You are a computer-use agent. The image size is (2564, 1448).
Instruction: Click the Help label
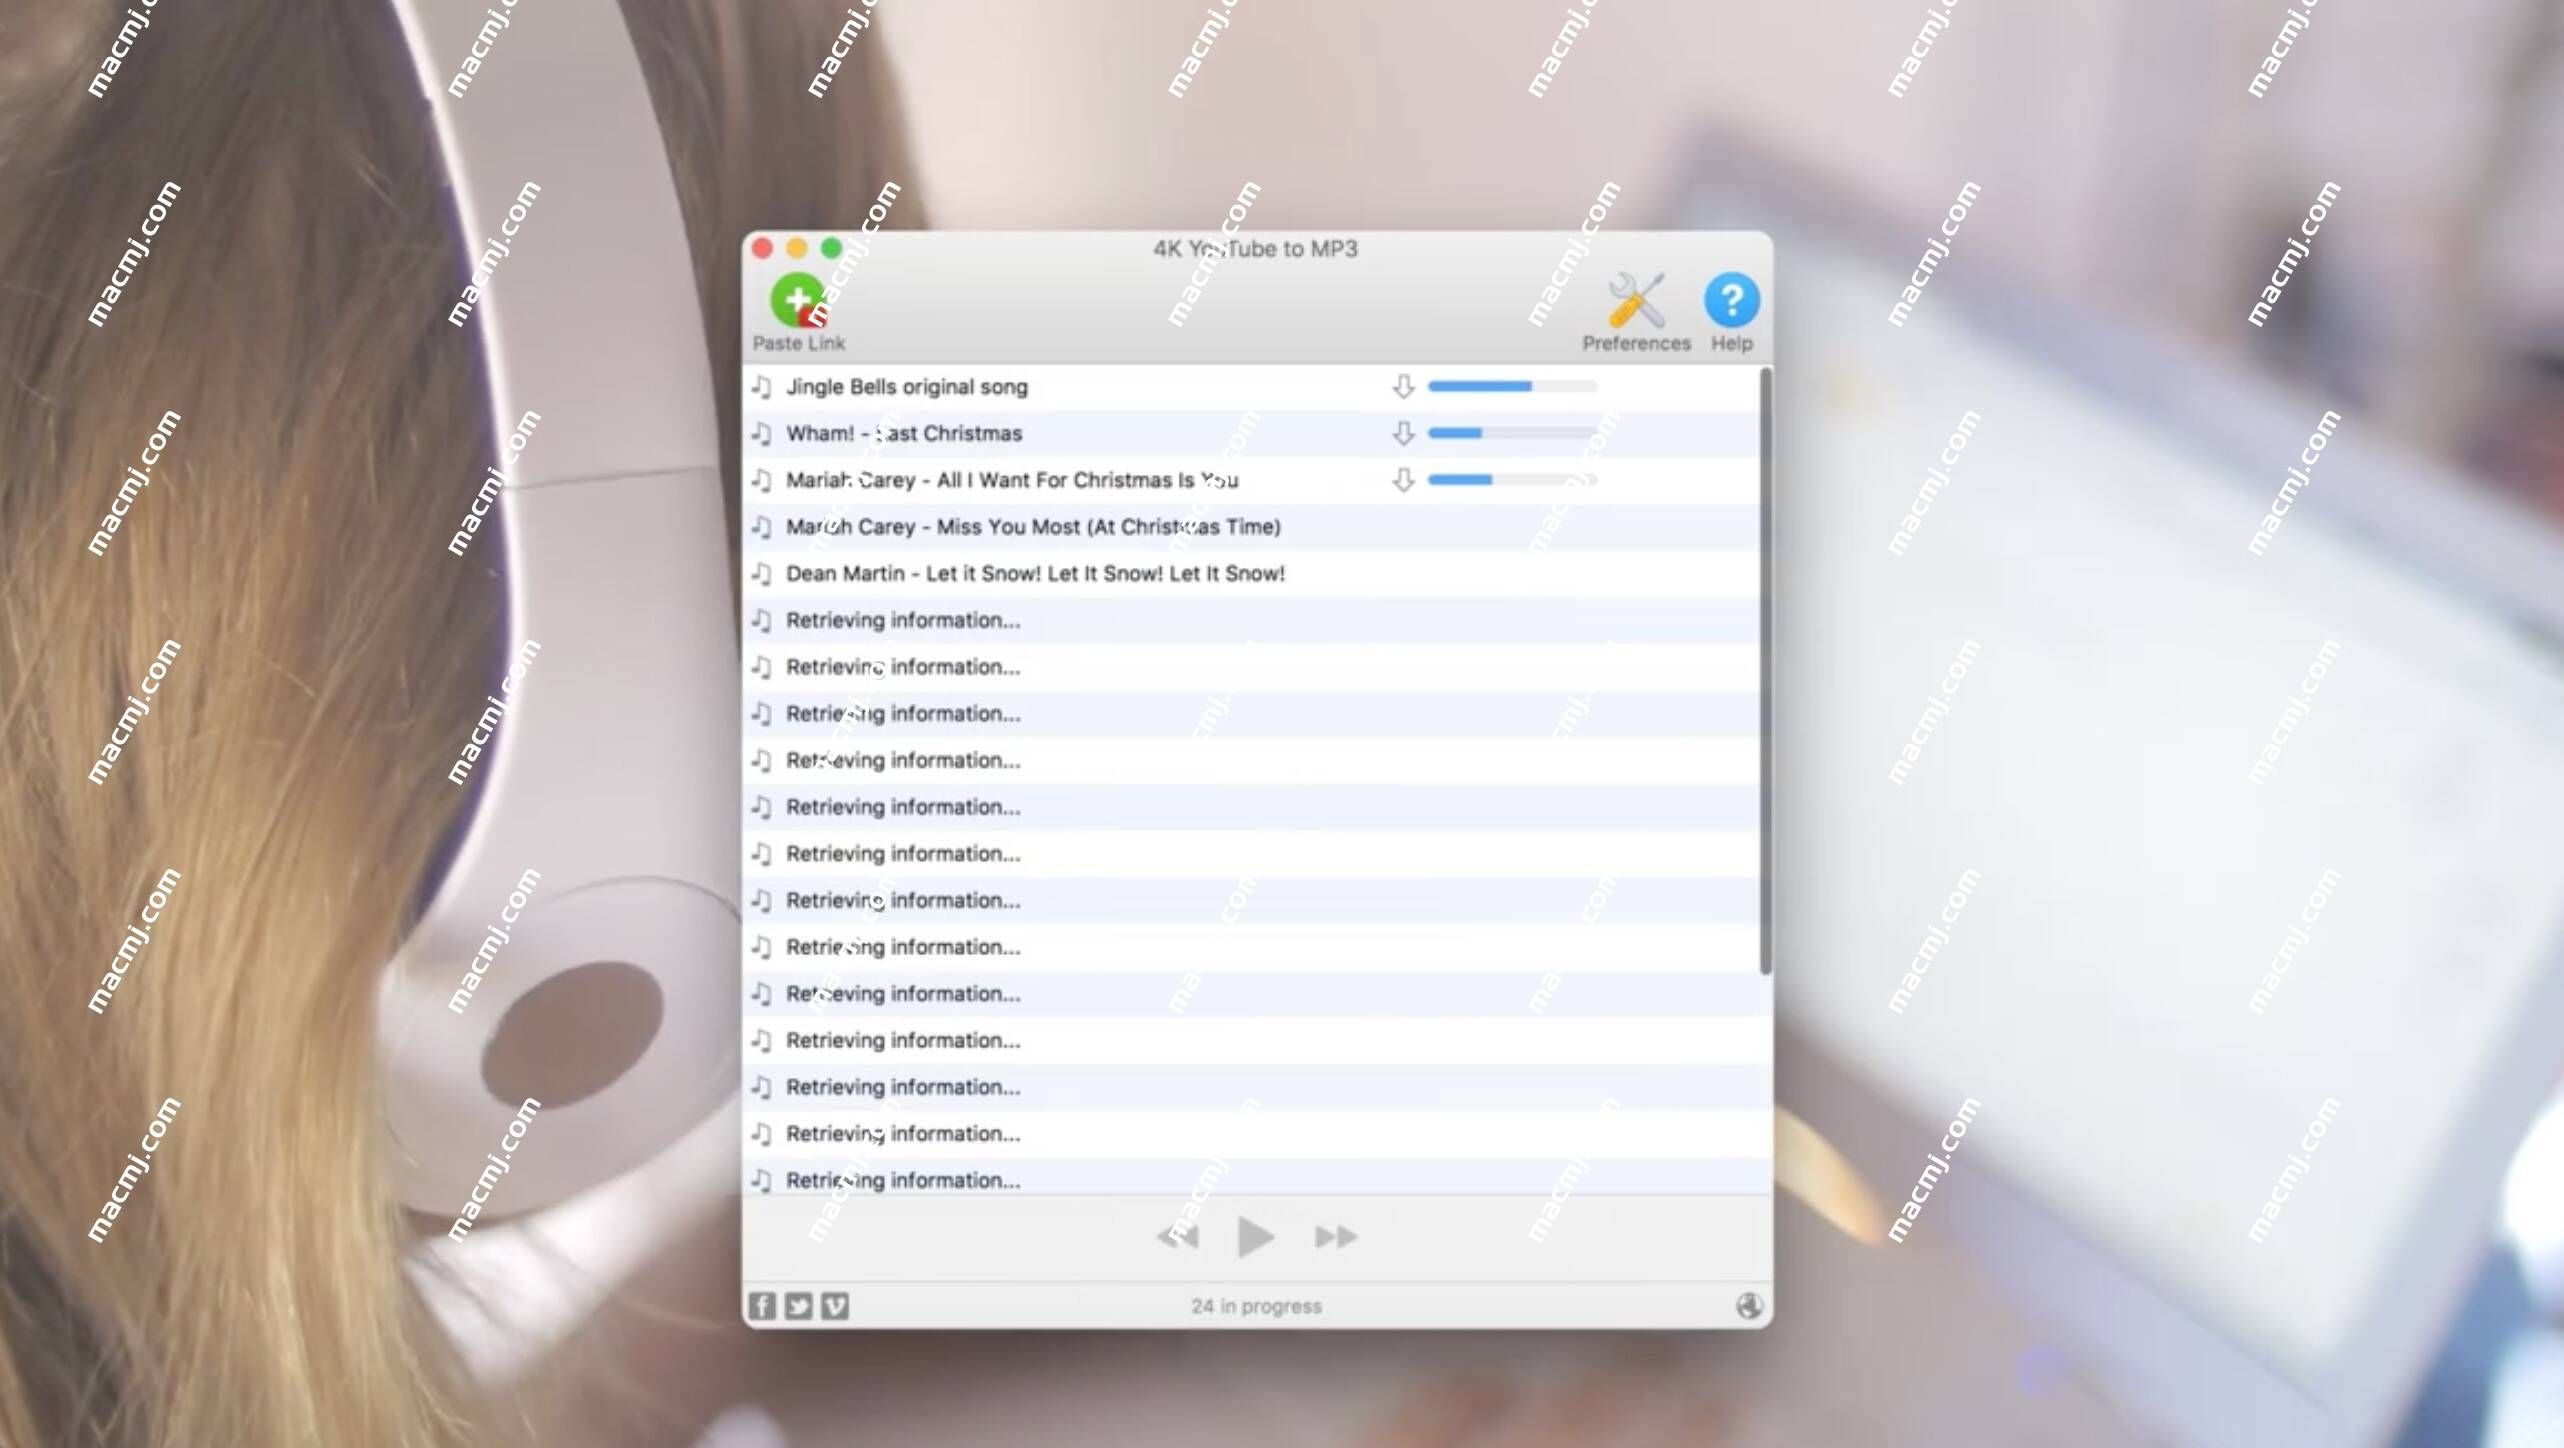click(1731, 343)
